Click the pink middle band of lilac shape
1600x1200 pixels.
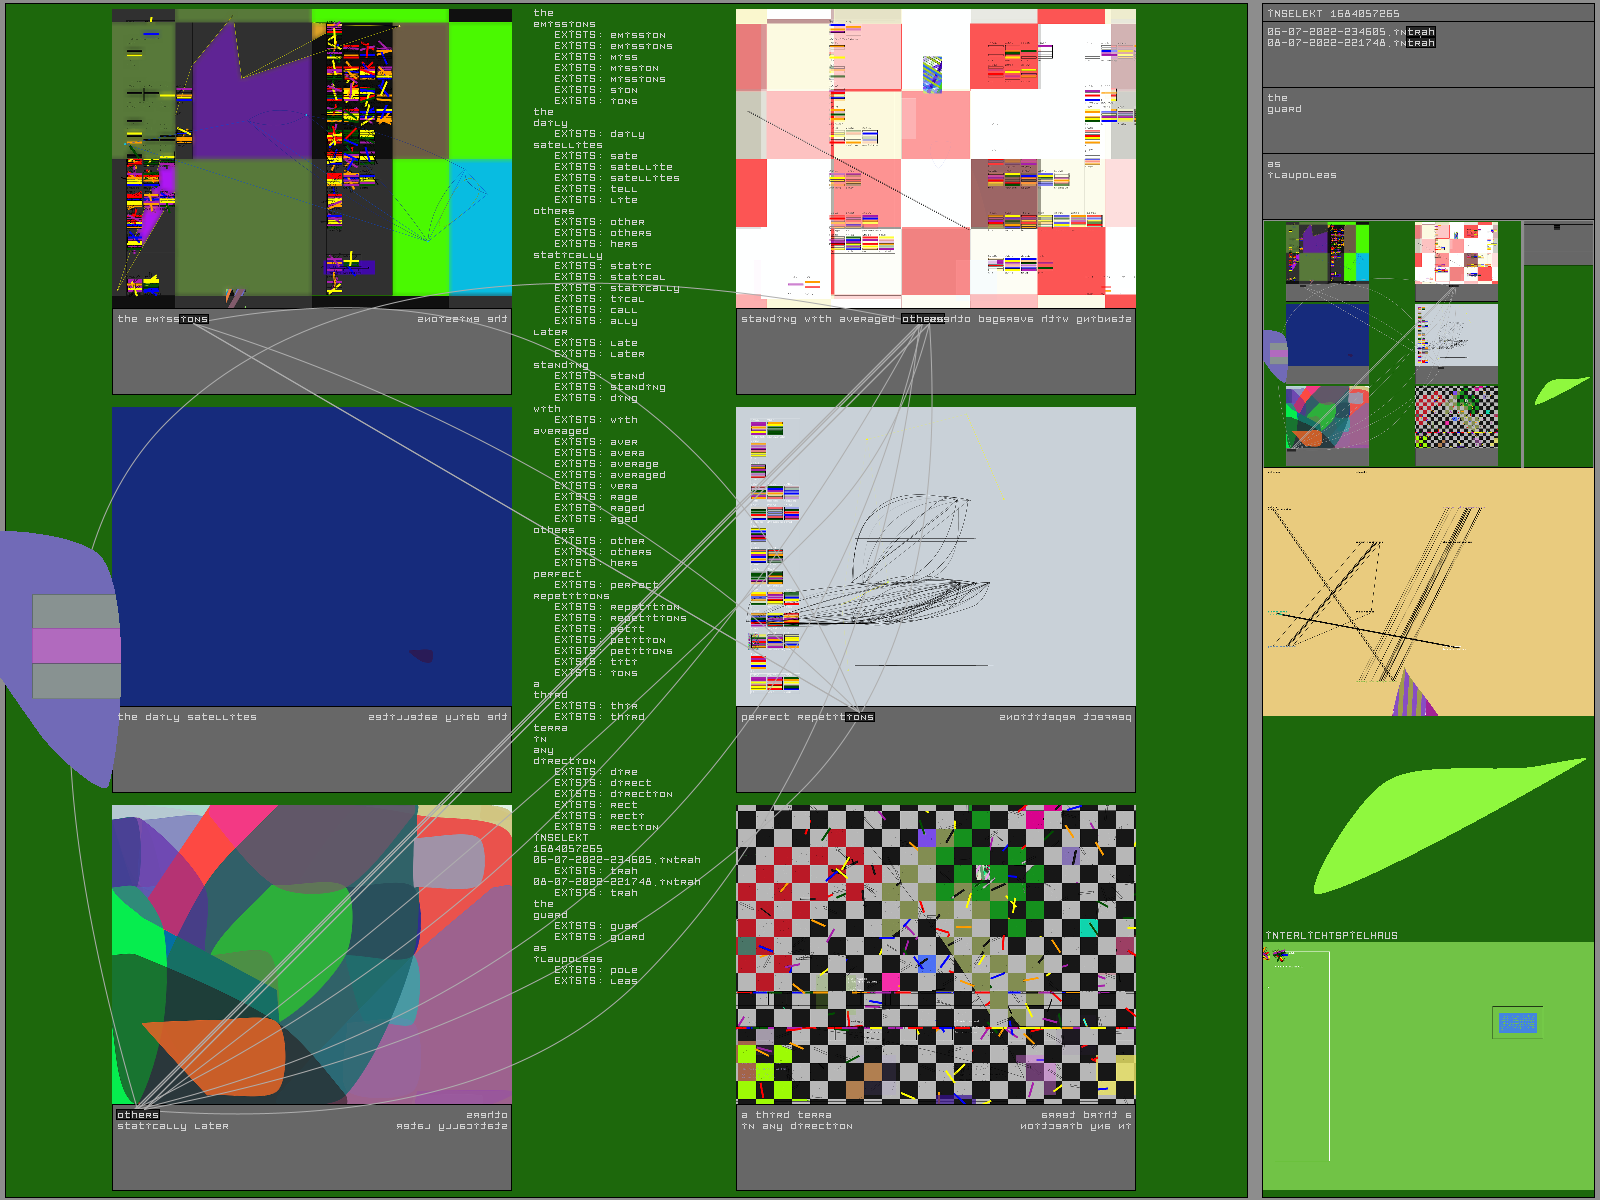click(76, 646)
